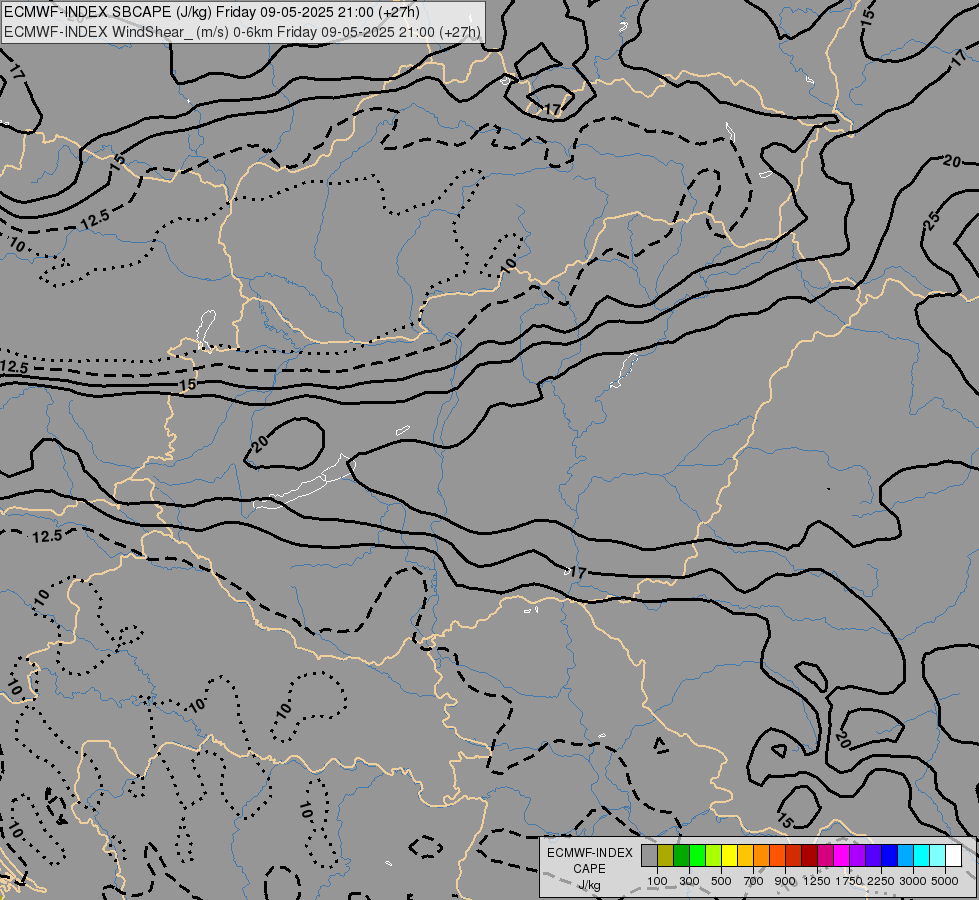Click the legend value 300

(689, 881)
